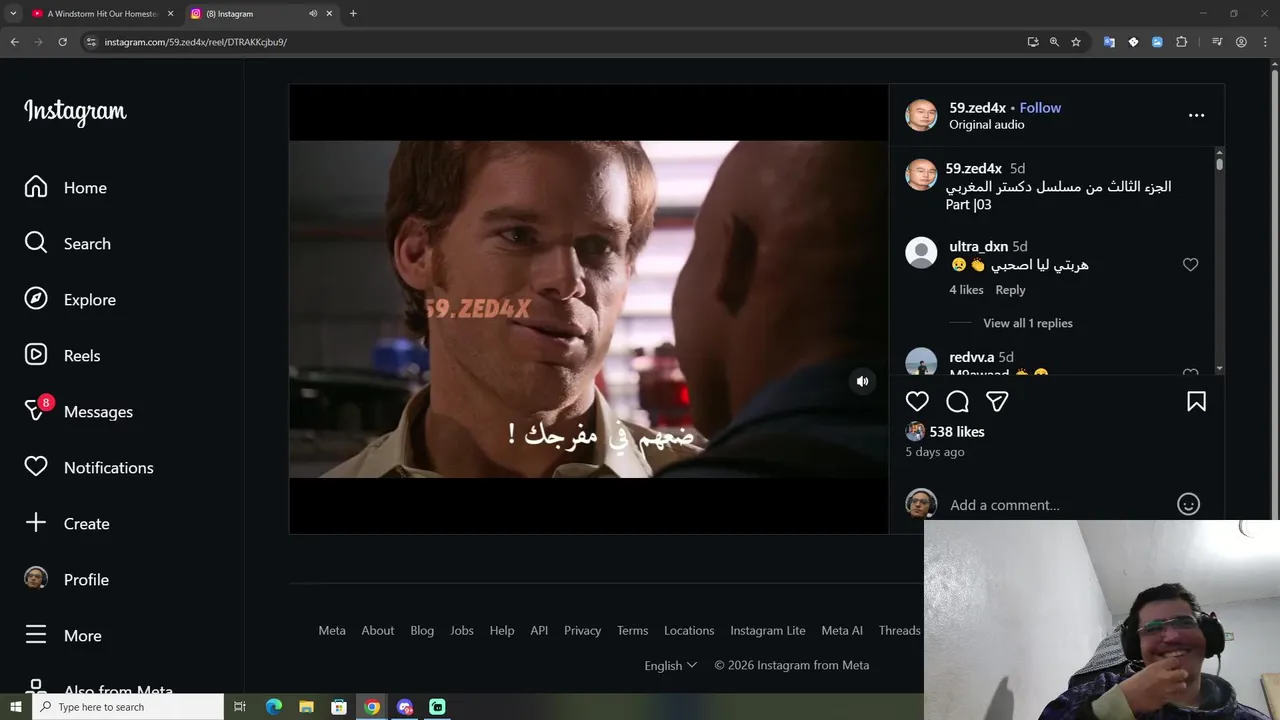The width and height of the screenshot is (1280, 720).
Task: Open the About footer link
Action: (x=377, y=630)
